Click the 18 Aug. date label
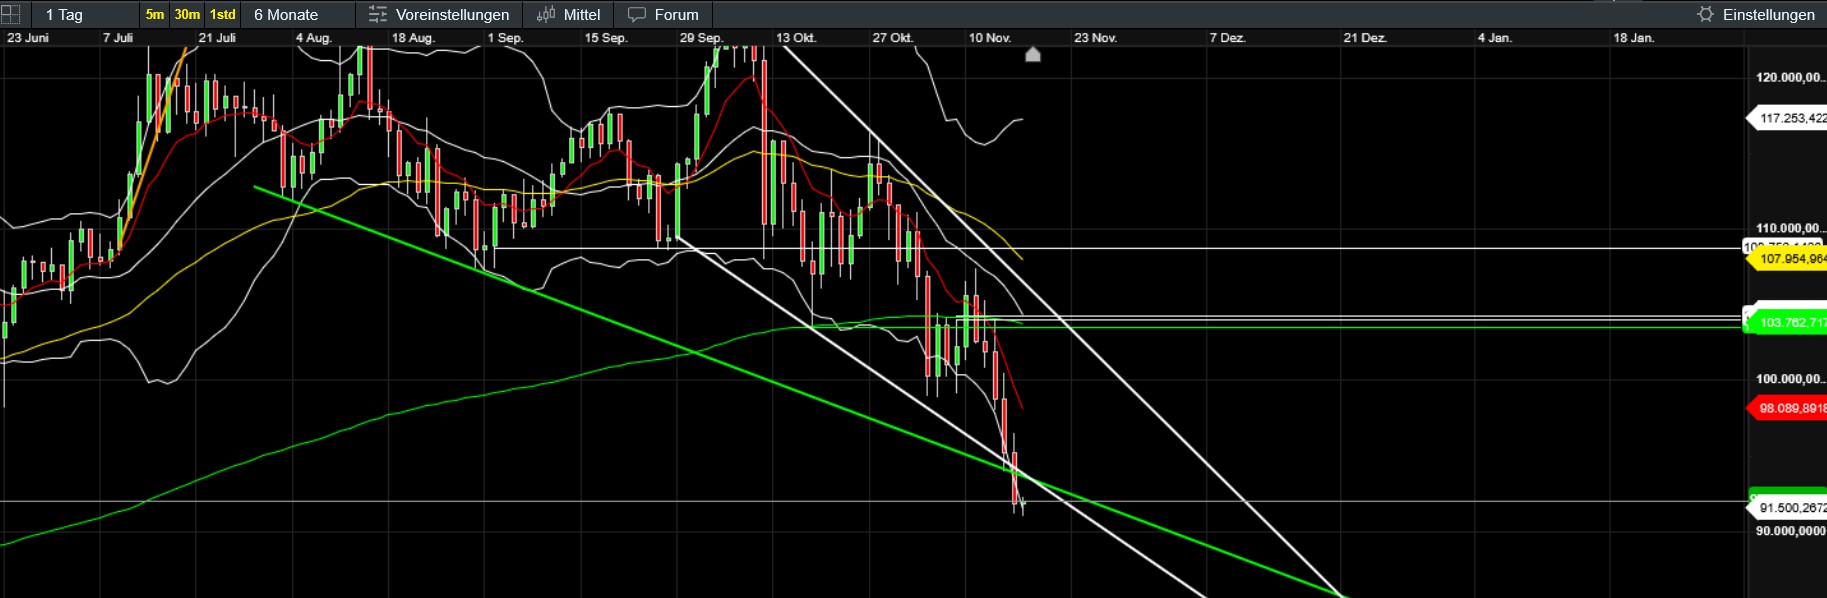 click(413, 38)
